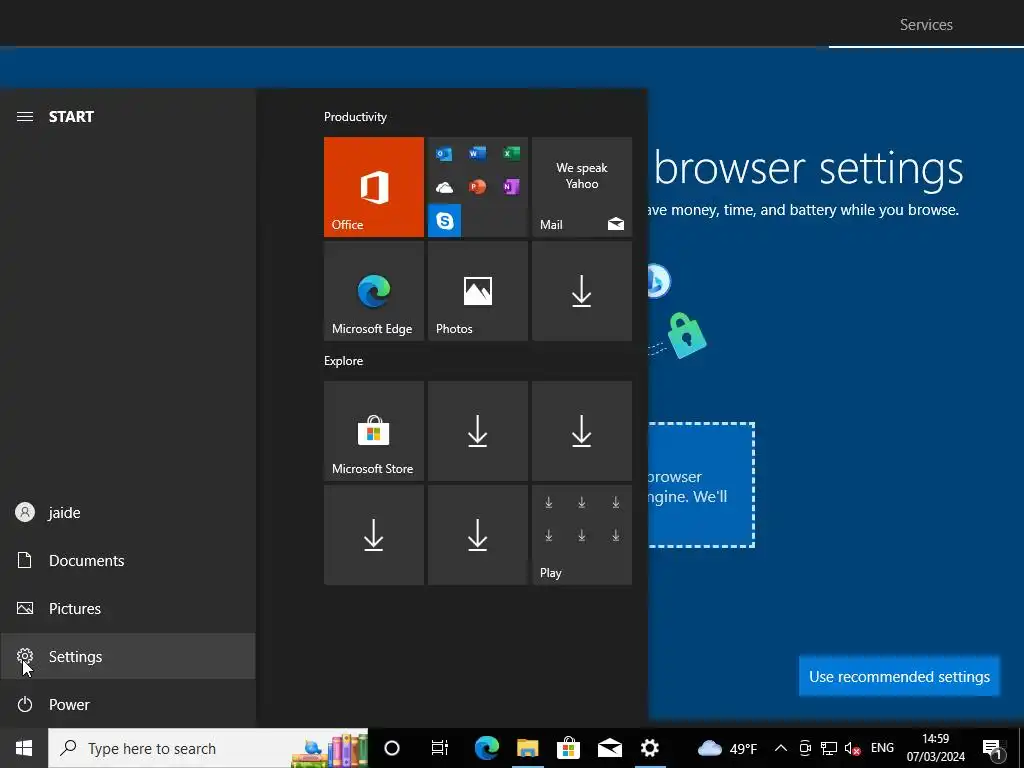Open the clock and calendar flyout
Viewport: 1024px width, 768px height.
tap(936, 748)
